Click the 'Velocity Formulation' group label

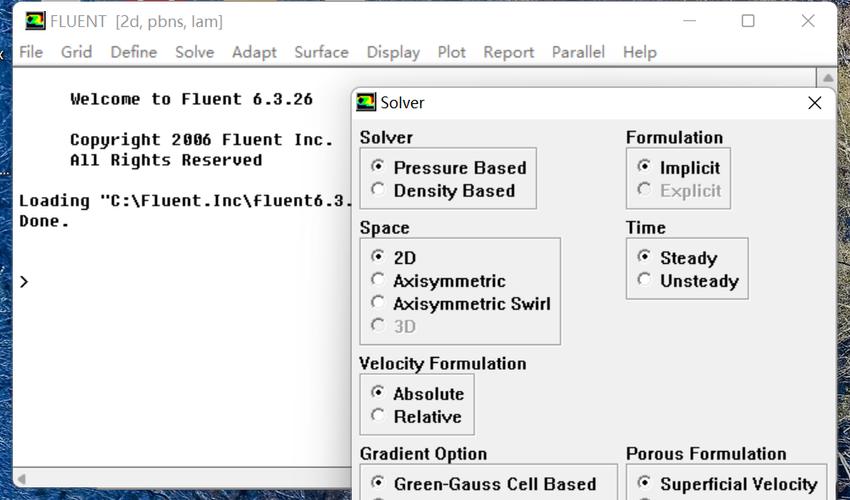point(443,363)
